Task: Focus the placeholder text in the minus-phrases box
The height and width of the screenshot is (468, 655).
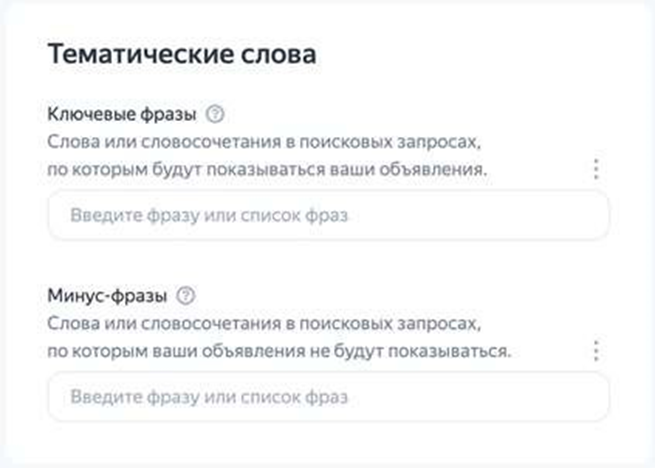Action: click(209, 397)
